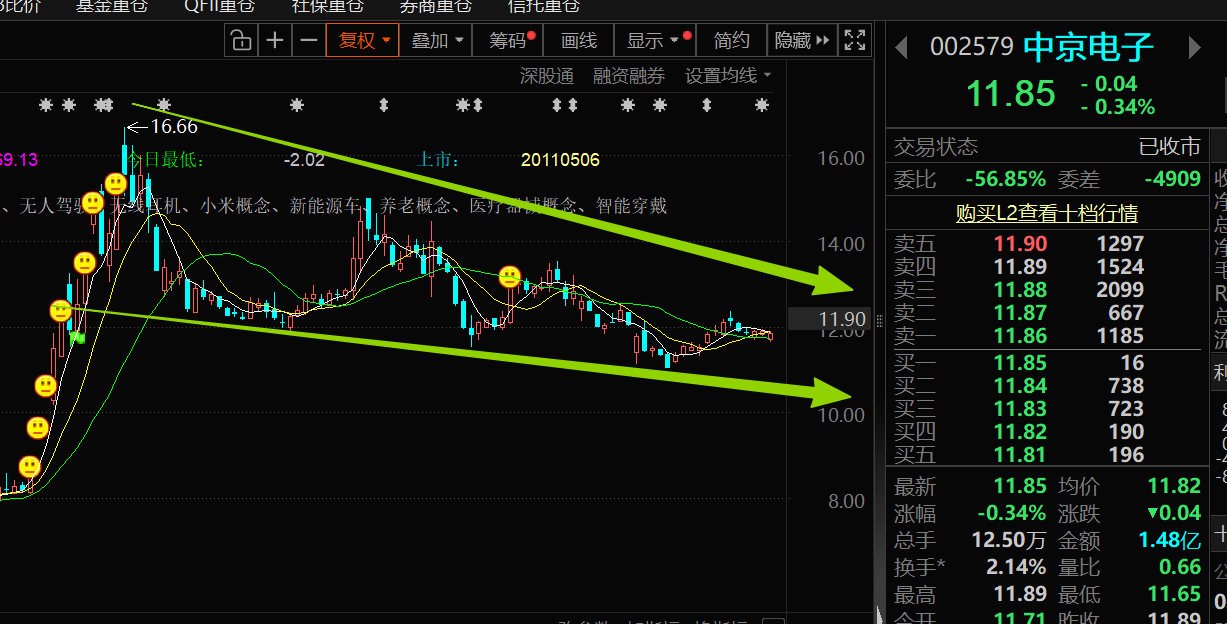Click the 智能穿戴 concept tag
1227x624 pixels.
point(632,207)
